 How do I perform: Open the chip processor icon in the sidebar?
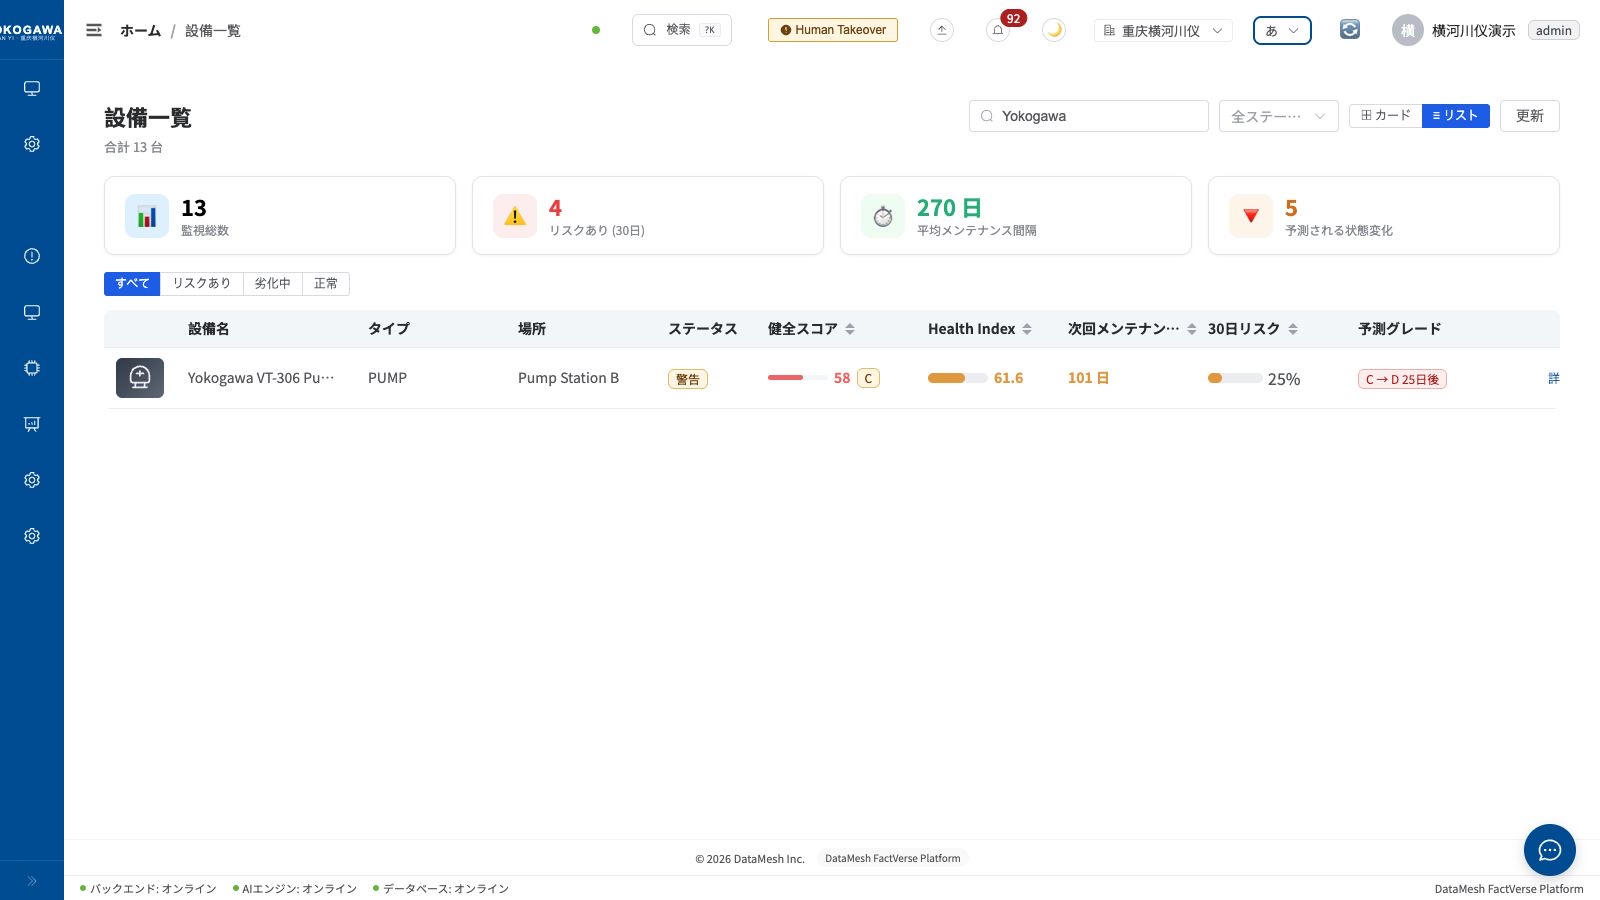(32, 368)
